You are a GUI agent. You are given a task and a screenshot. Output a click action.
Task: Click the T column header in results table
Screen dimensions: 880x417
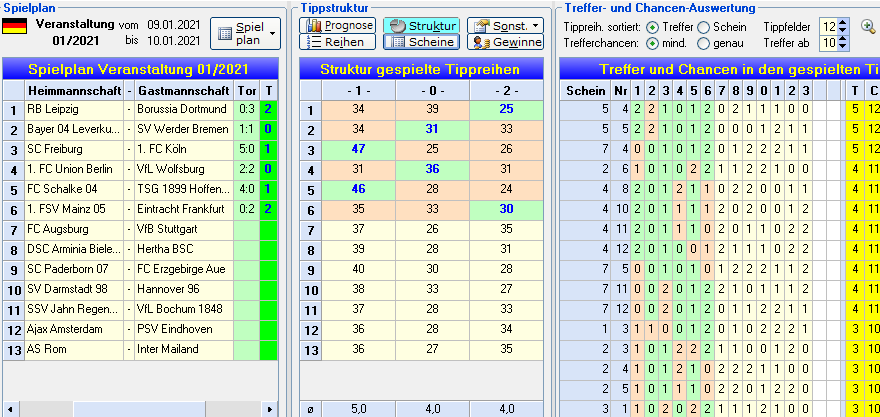(x=855, y=90)
